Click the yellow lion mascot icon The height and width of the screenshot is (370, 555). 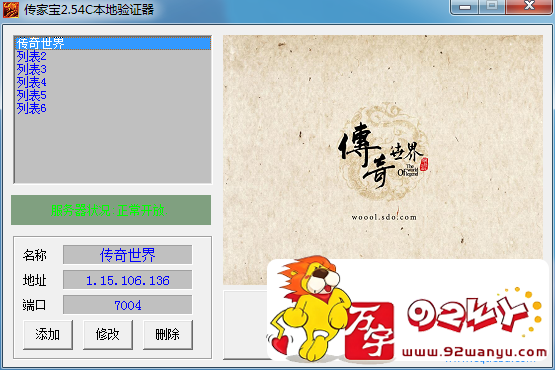pyautogui.click(x=309, y=309)
